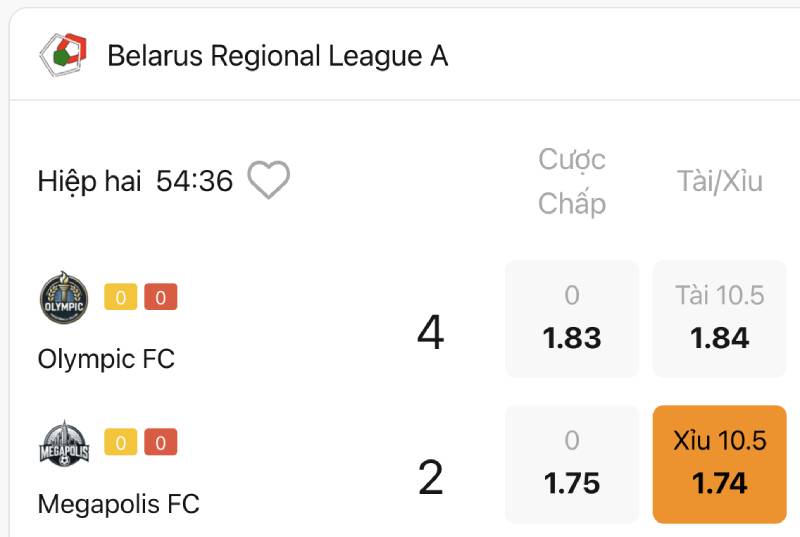This screenshot has width=800, height=537.
Task: Favorite this match with the heart icon
Action: (x=268, y=180)
